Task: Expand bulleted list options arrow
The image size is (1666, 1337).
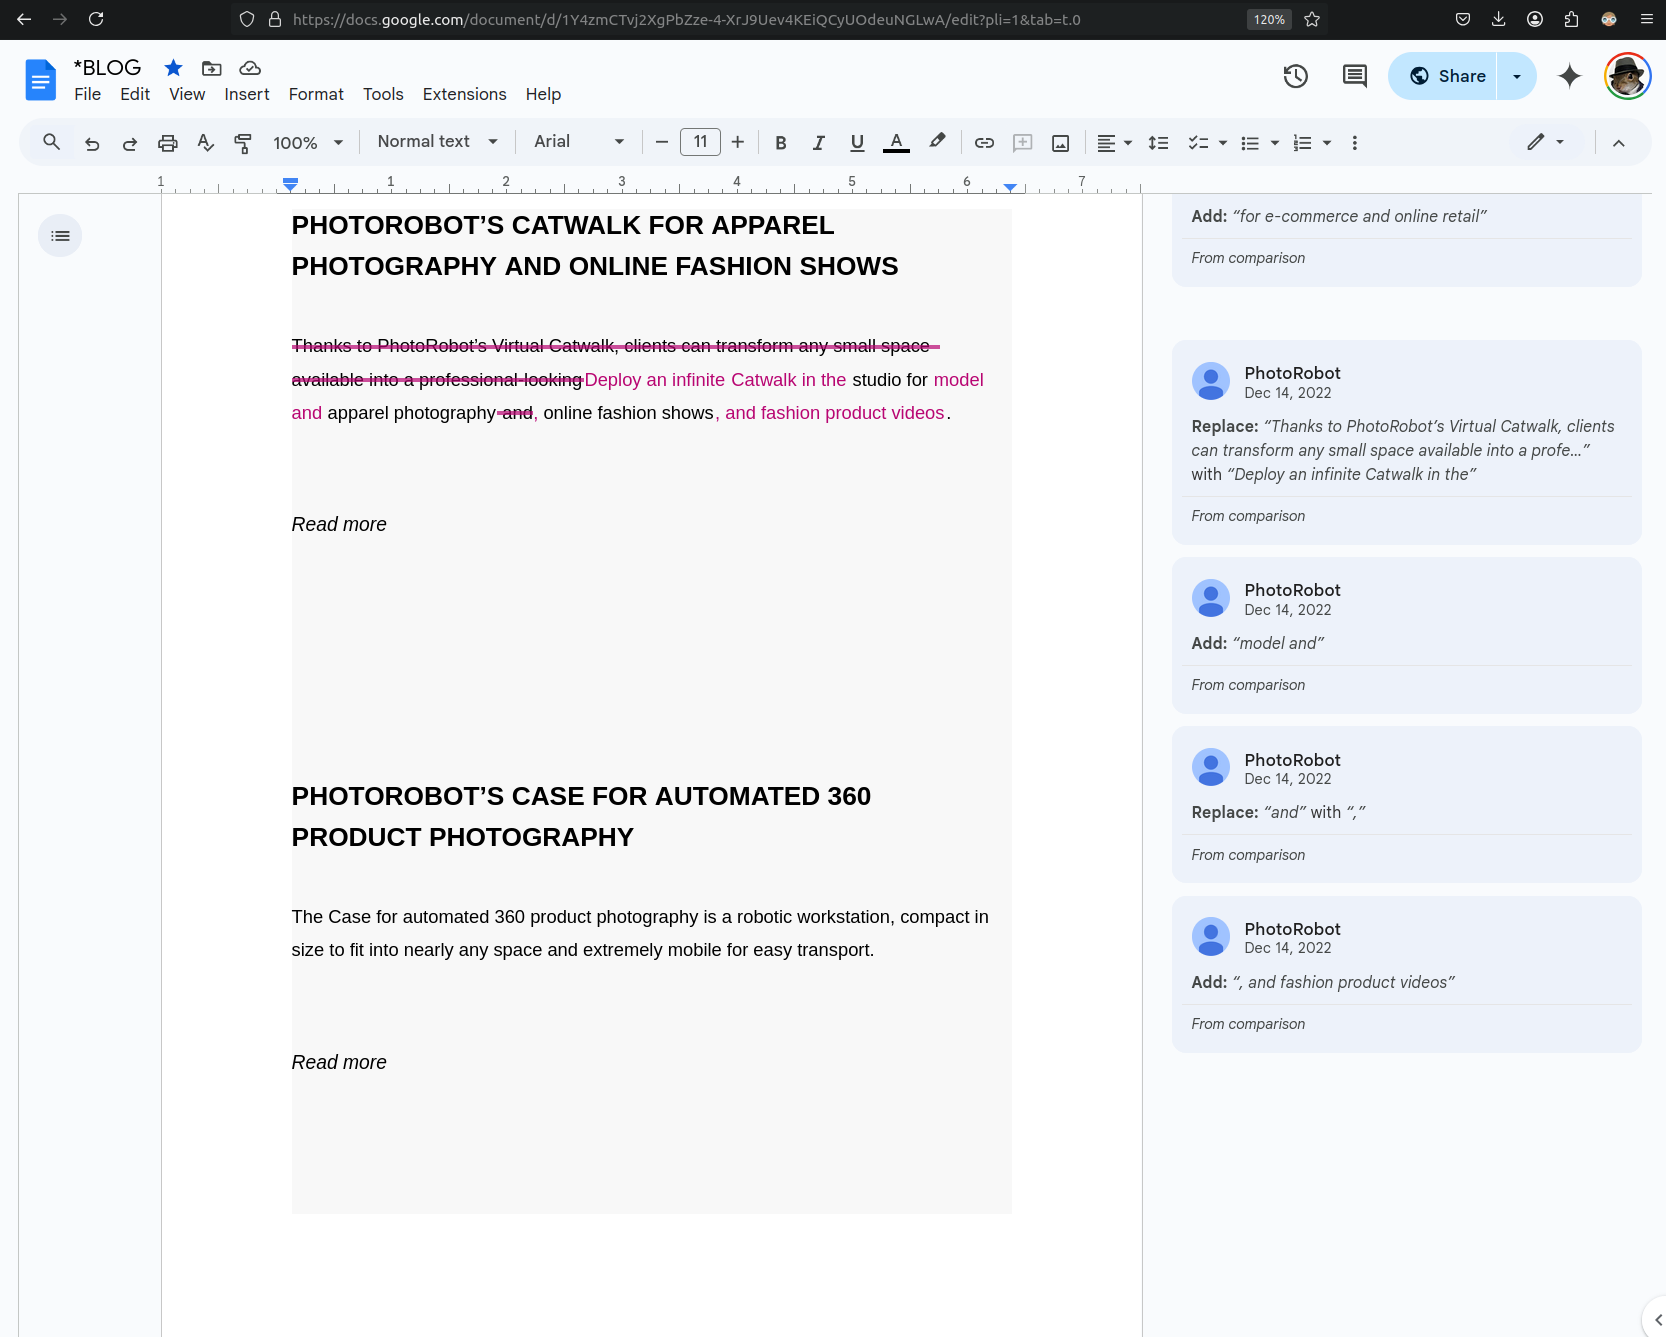Action: tap(1275, 143)
